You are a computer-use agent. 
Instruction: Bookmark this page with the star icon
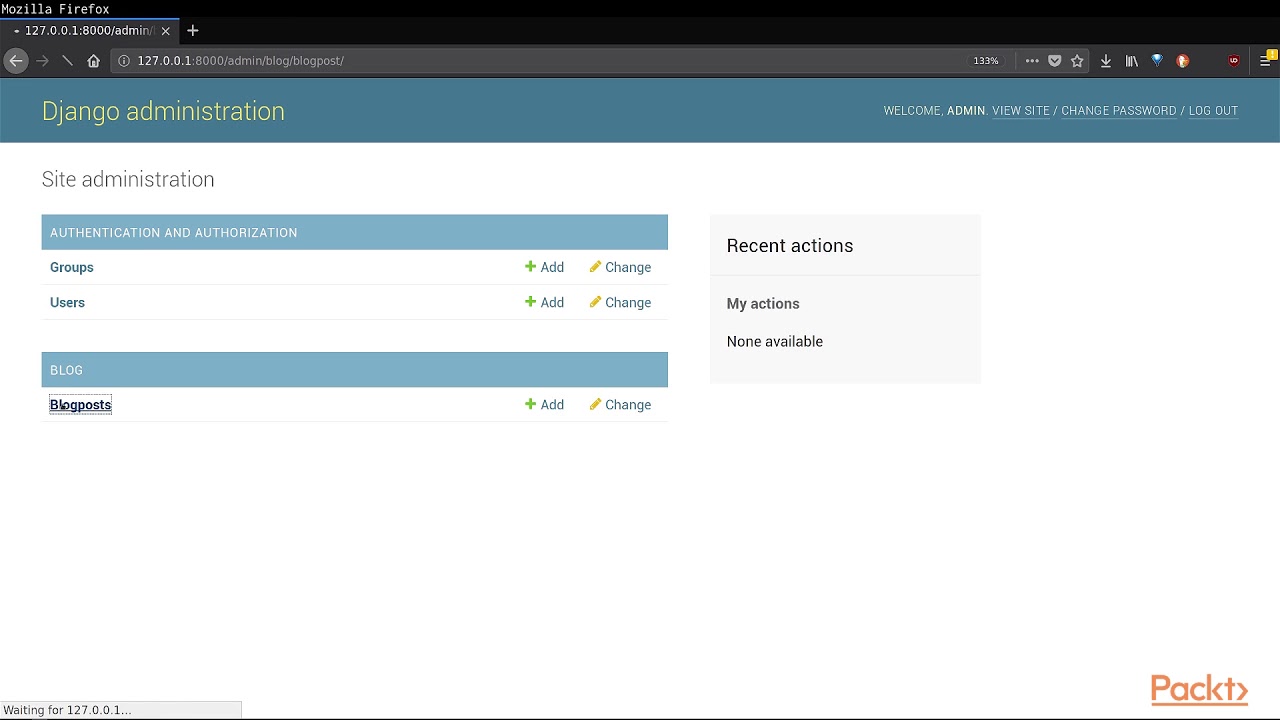coord(1077,61)
